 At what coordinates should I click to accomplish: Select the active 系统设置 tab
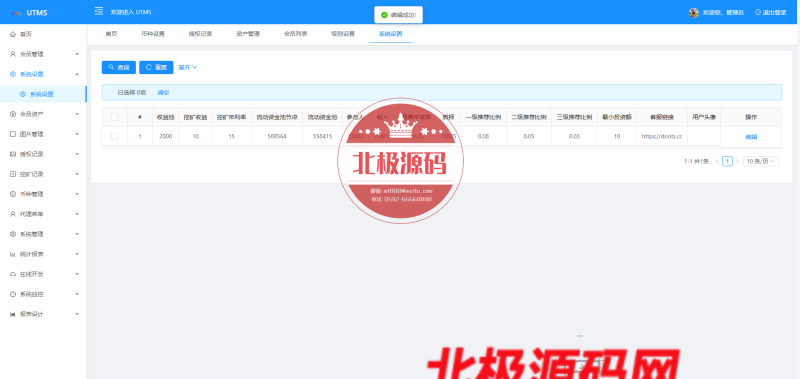390,34
